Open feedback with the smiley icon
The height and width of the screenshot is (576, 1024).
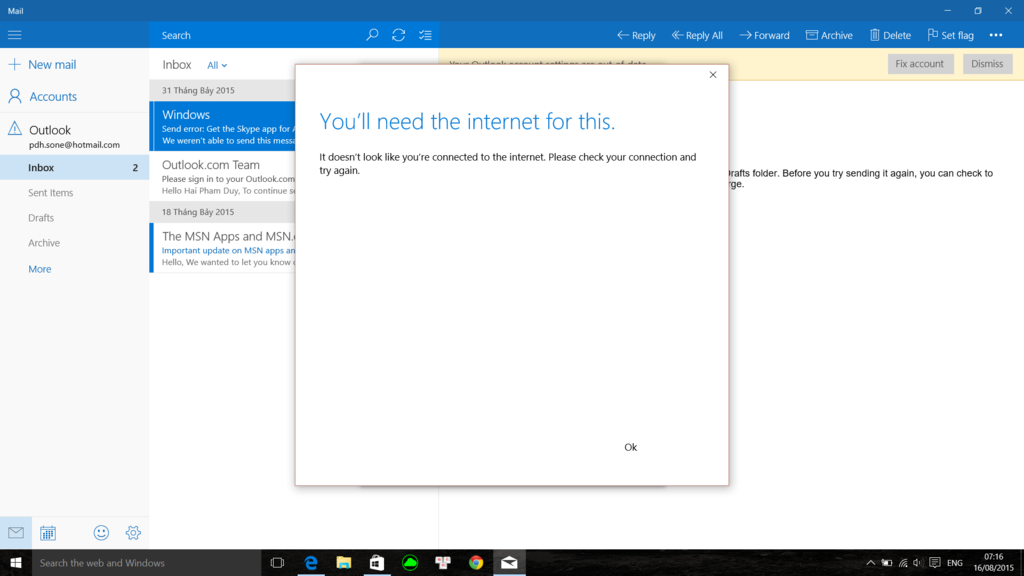click(x=101, y=533)
